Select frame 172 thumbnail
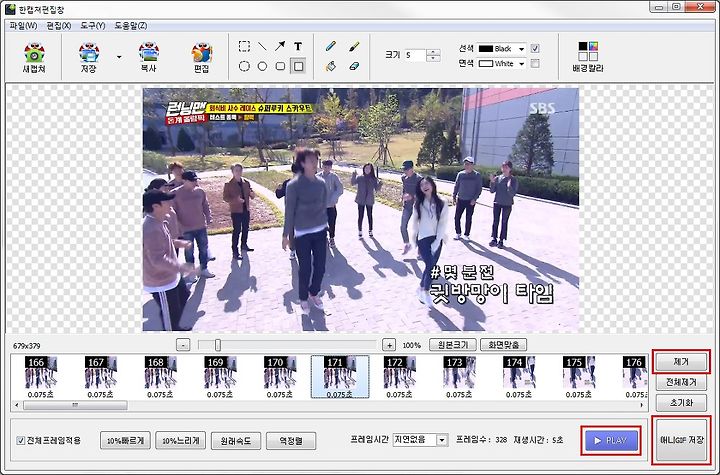The image size is (720, 475). [x=399, y=377]
